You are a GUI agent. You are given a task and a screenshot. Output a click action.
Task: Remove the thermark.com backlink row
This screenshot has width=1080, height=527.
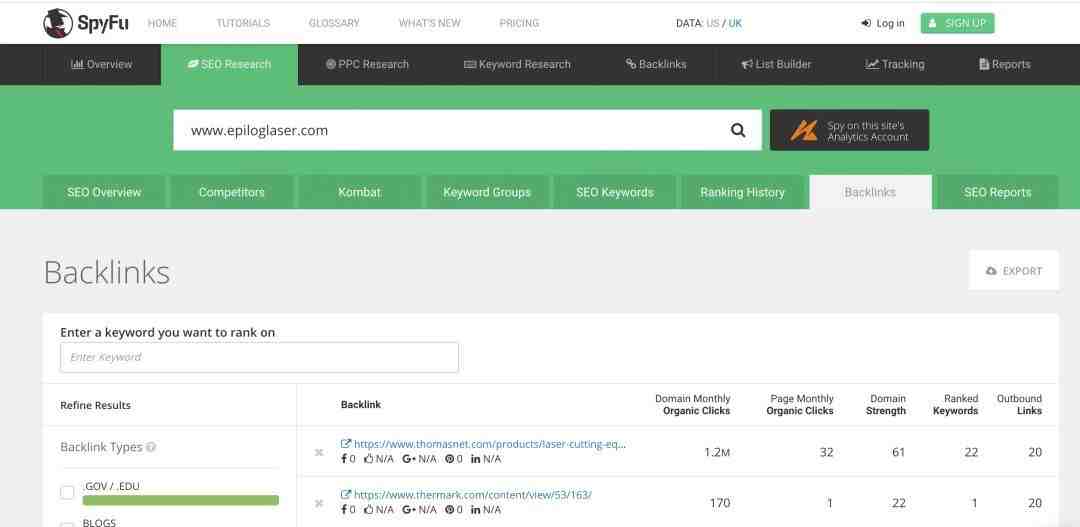pyautogui.click(x=319, y=504)
